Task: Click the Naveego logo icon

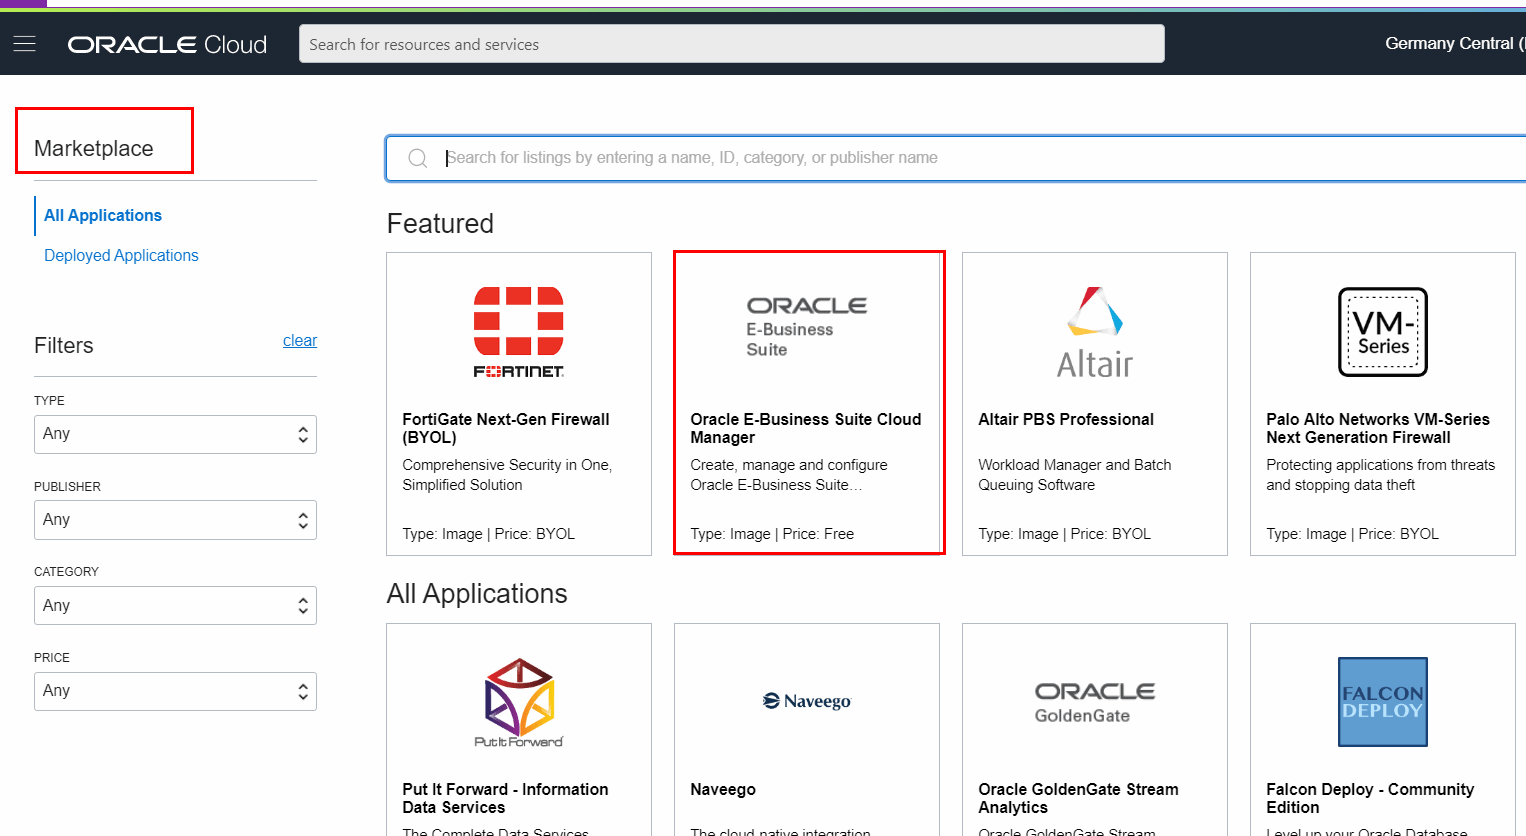Action: pos(806,701)
